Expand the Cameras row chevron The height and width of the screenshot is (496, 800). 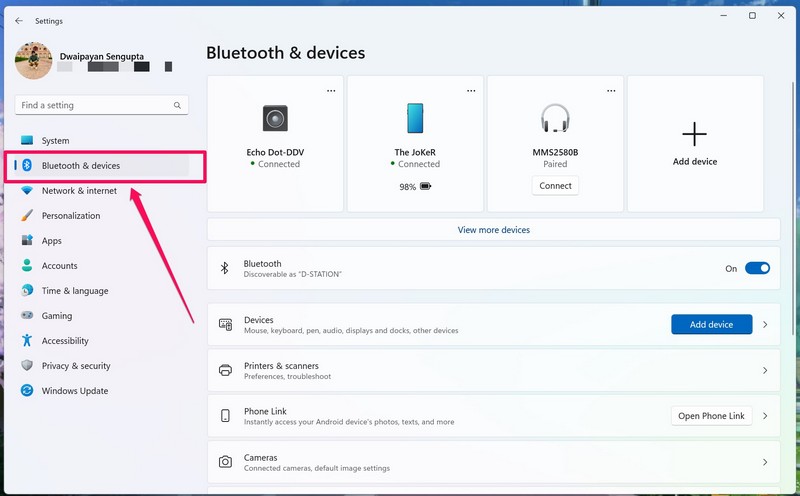765,462
